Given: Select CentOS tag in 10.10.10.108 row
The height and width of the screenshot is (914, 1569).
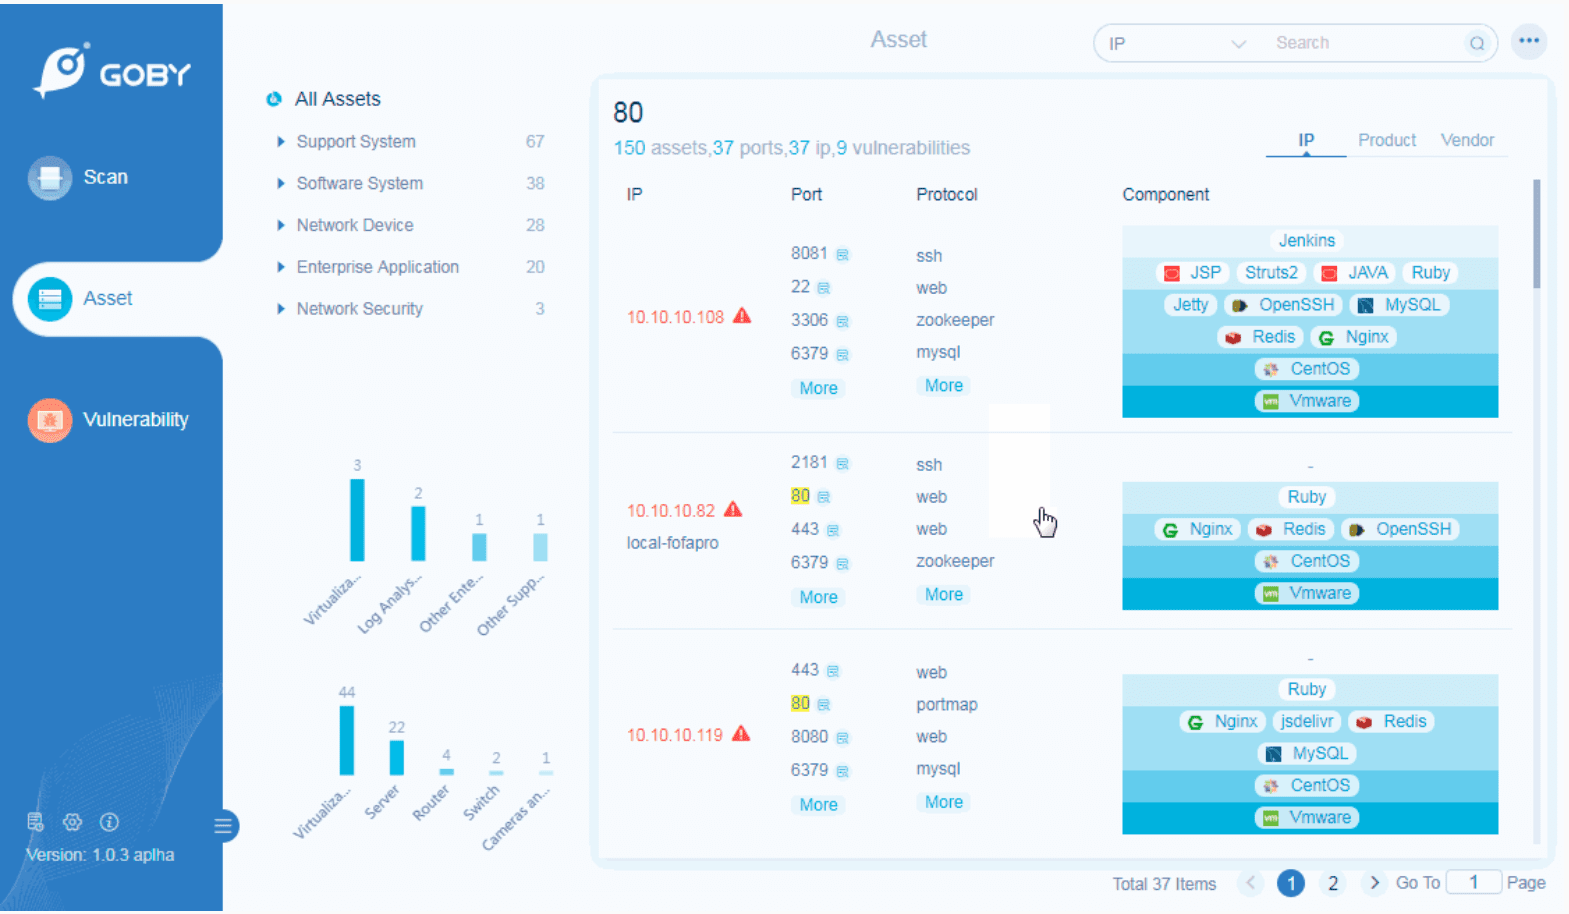Looking at the screenshot, I should coord(1309,369).
